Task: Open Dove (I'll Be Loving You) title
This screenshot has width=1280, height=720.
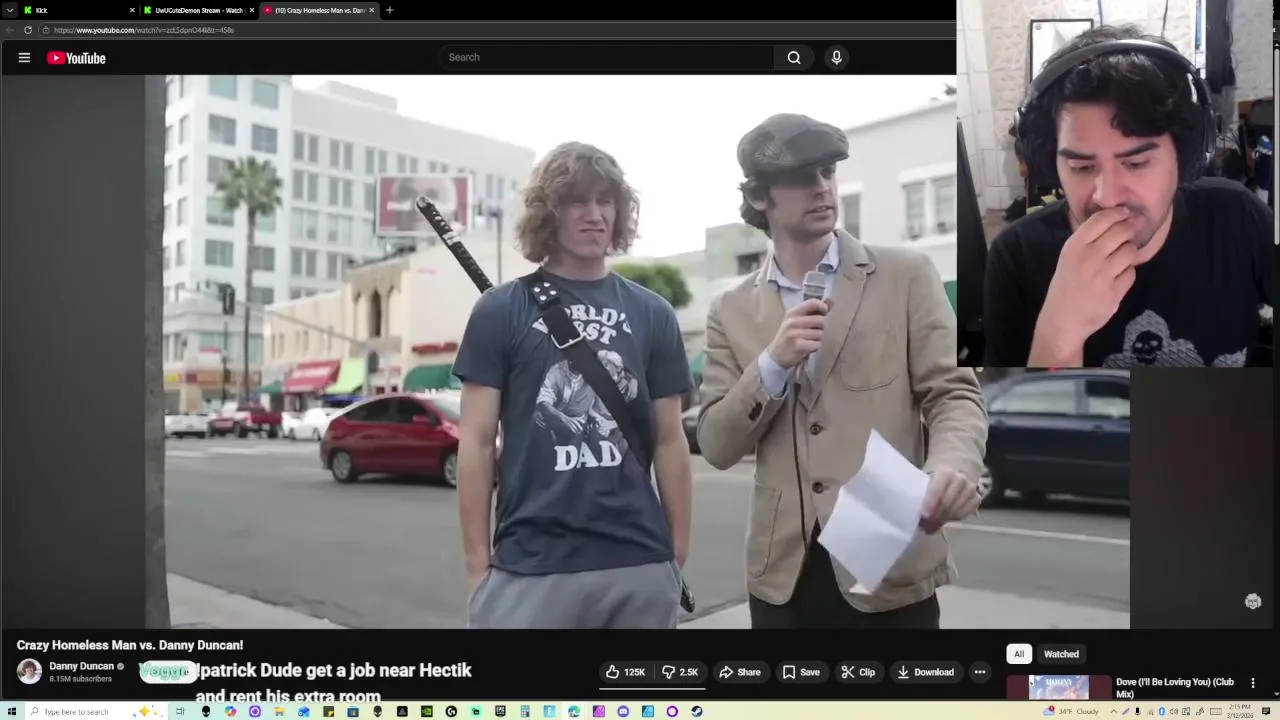Action: [x=1175, y=688]
